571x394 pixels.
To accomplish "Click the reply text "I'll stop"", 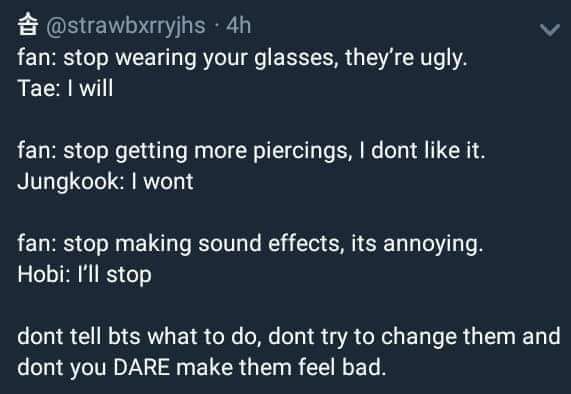I will (114, 275).
